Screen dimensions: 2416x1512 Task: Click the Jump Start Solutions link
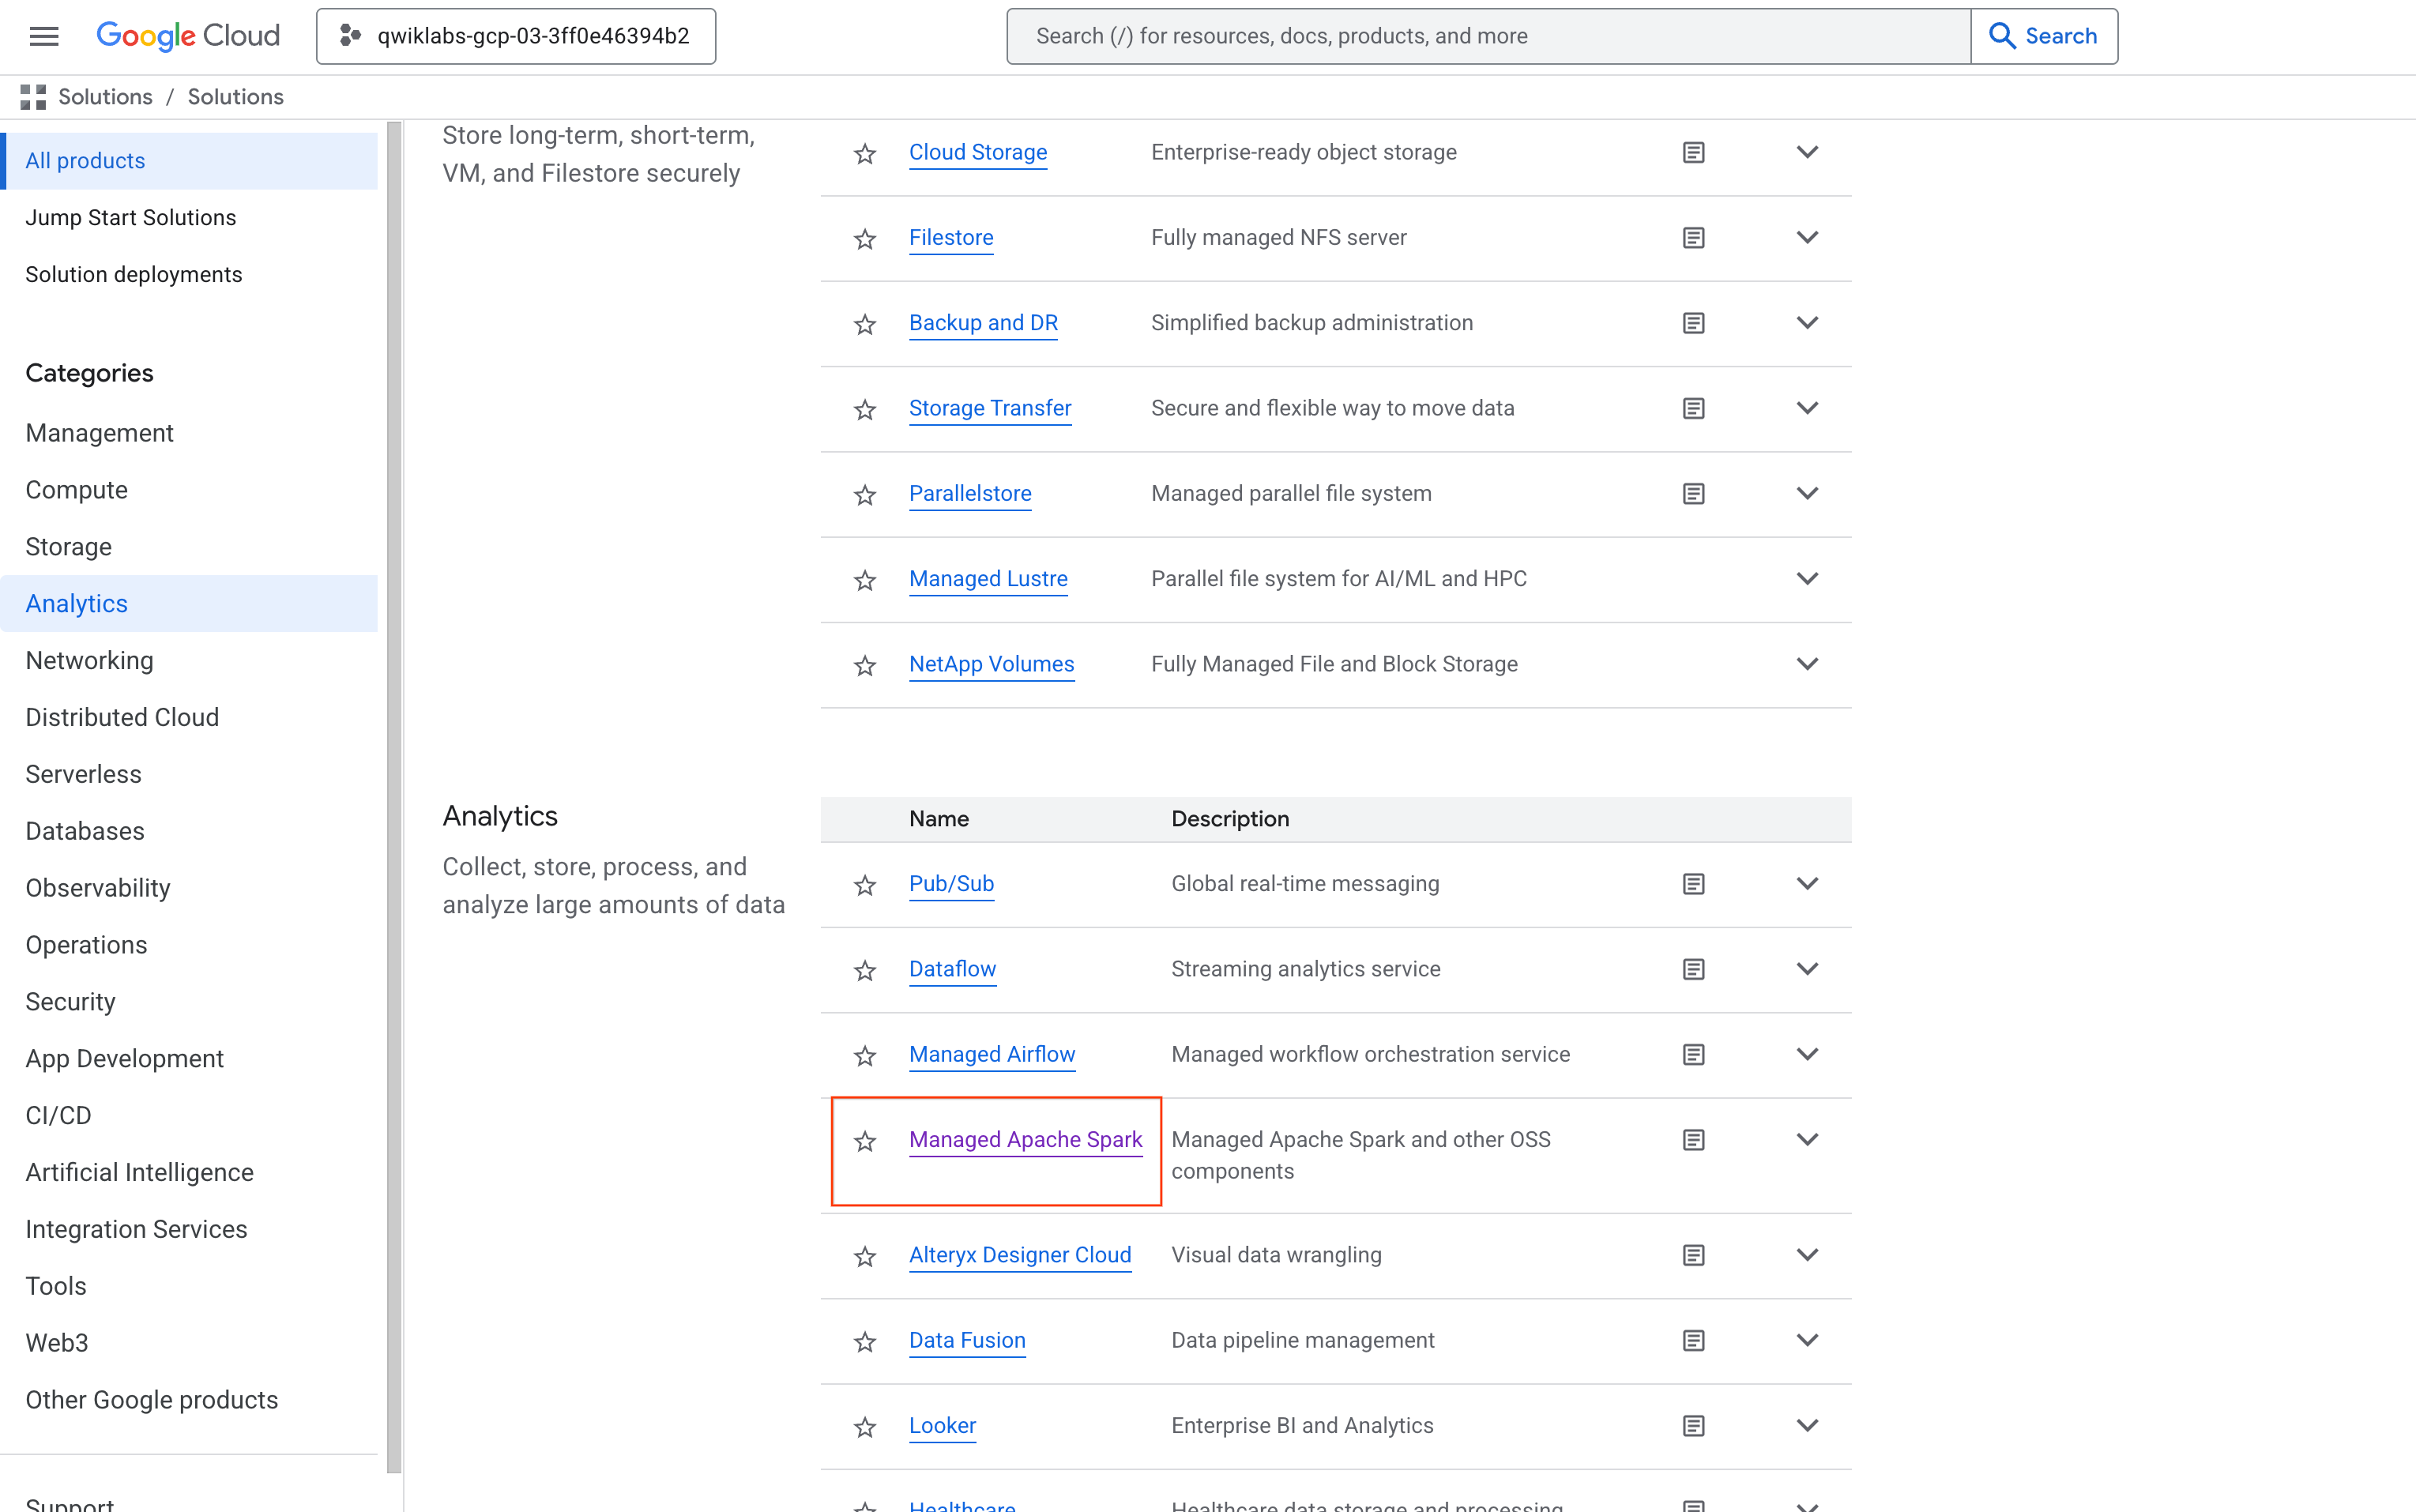click(131, 217)
